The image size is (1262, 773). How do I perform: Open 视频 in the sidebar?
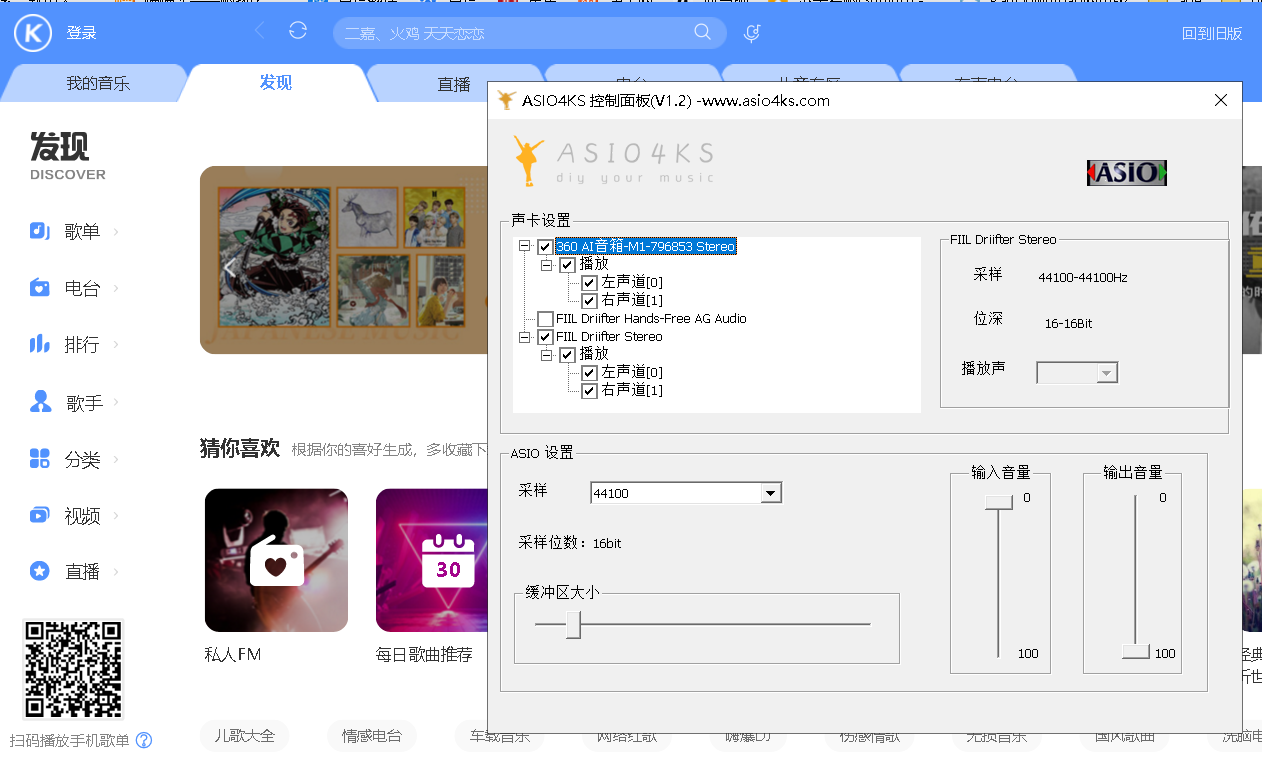click(x=82, y=516)
